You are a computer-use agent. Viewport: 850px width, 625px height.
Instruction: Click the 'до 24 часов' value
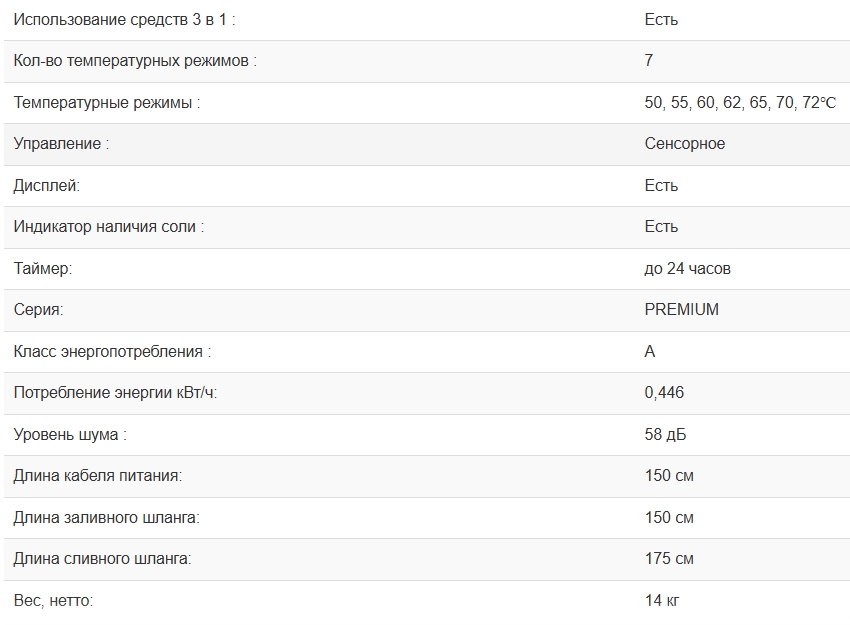tap(688, 269)
